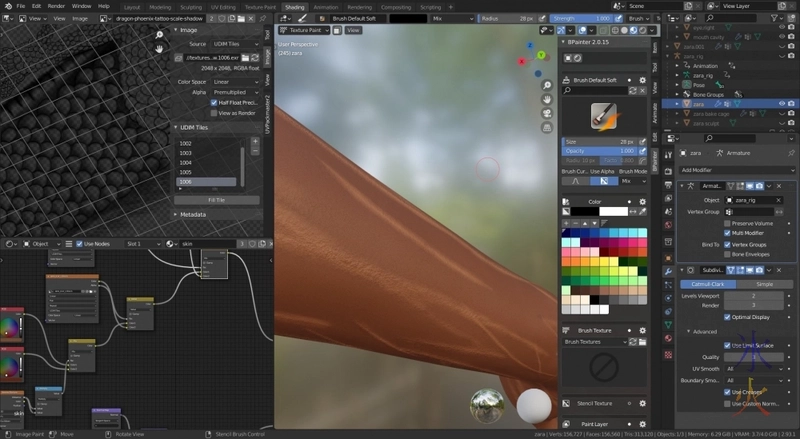Remove the Armature modifier
The height and width of the screenshot is (439, 800).
[x=779, y=186]
